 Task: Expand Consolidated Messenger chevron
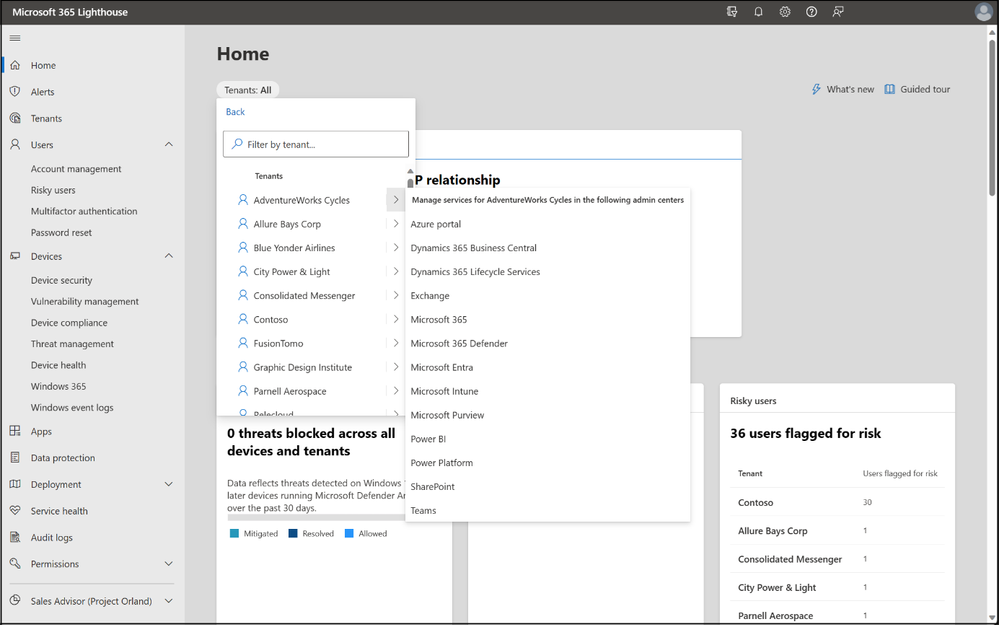click(396, 295)
